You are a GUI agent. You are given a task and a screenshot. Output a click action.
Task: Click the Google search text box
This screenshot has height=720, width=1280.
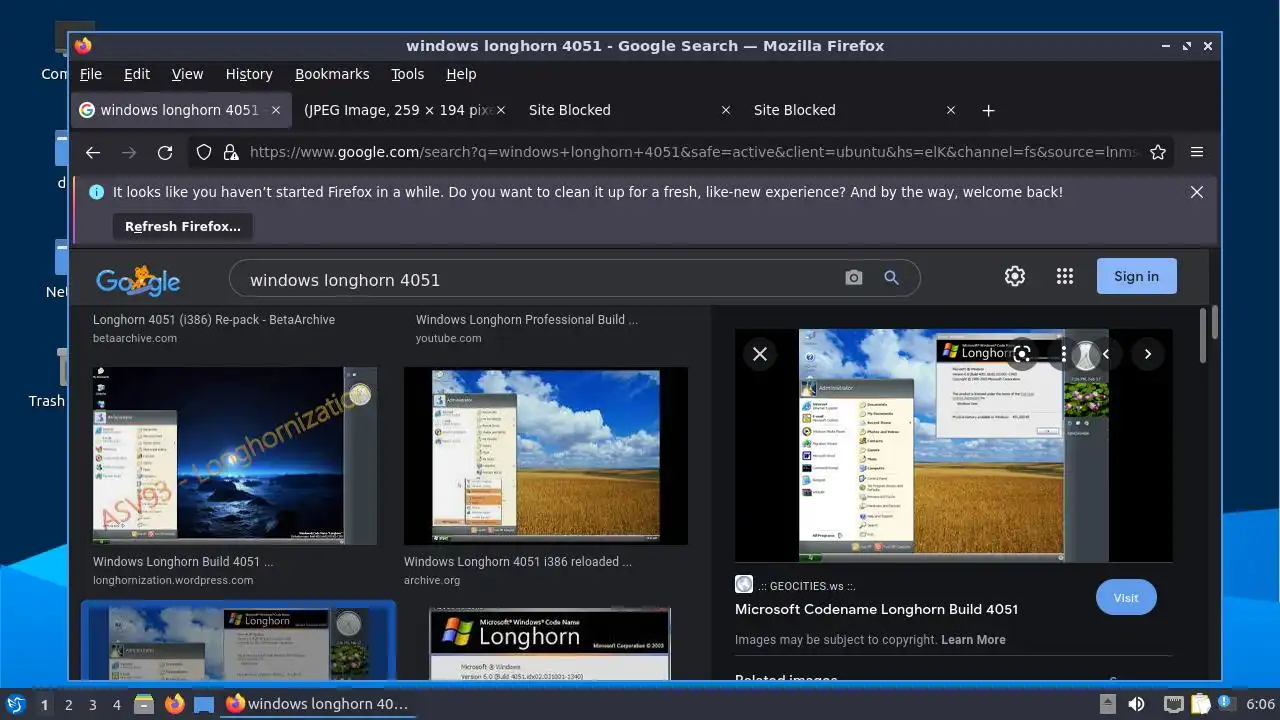coord(540,280)
